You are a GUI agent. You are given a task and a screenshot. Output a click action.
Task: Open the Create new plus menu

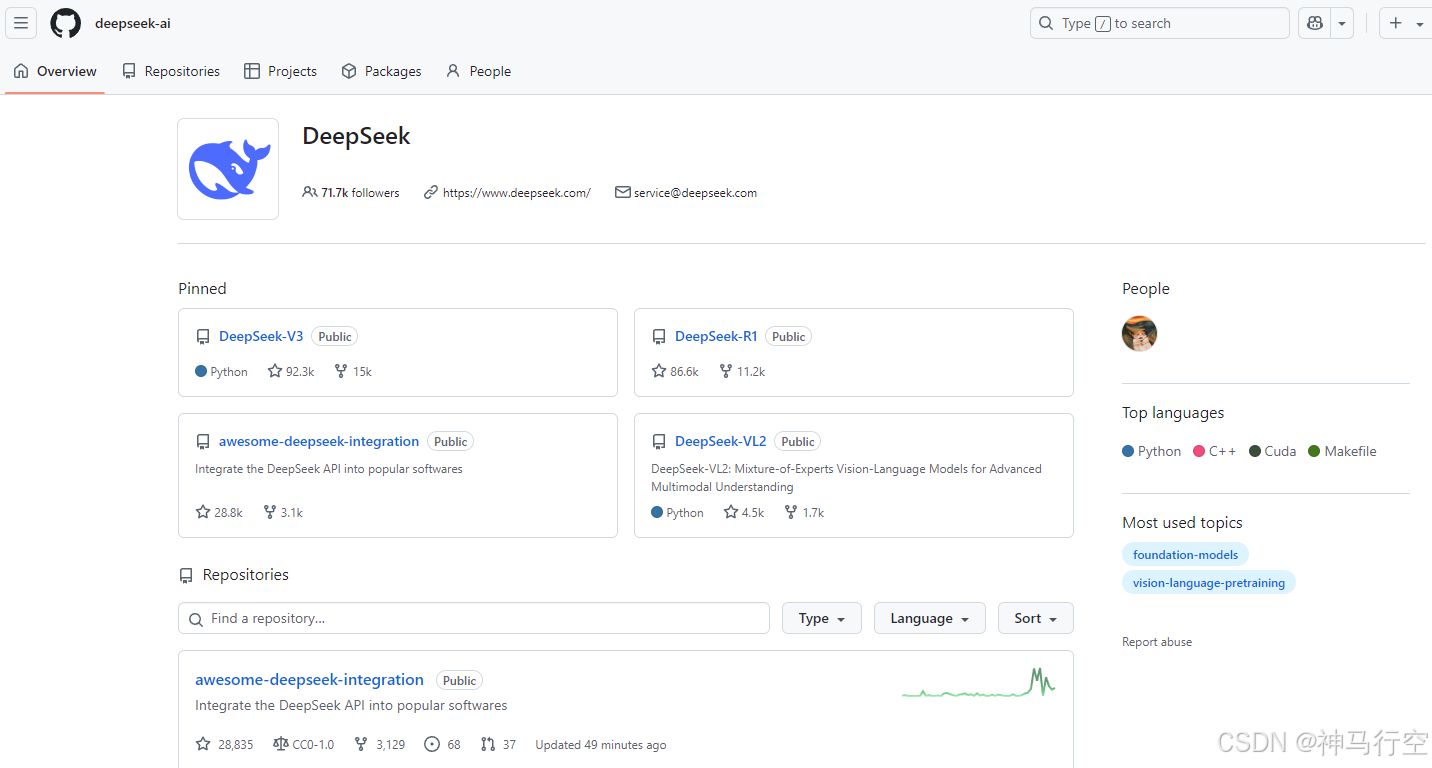coord(1406,23)
